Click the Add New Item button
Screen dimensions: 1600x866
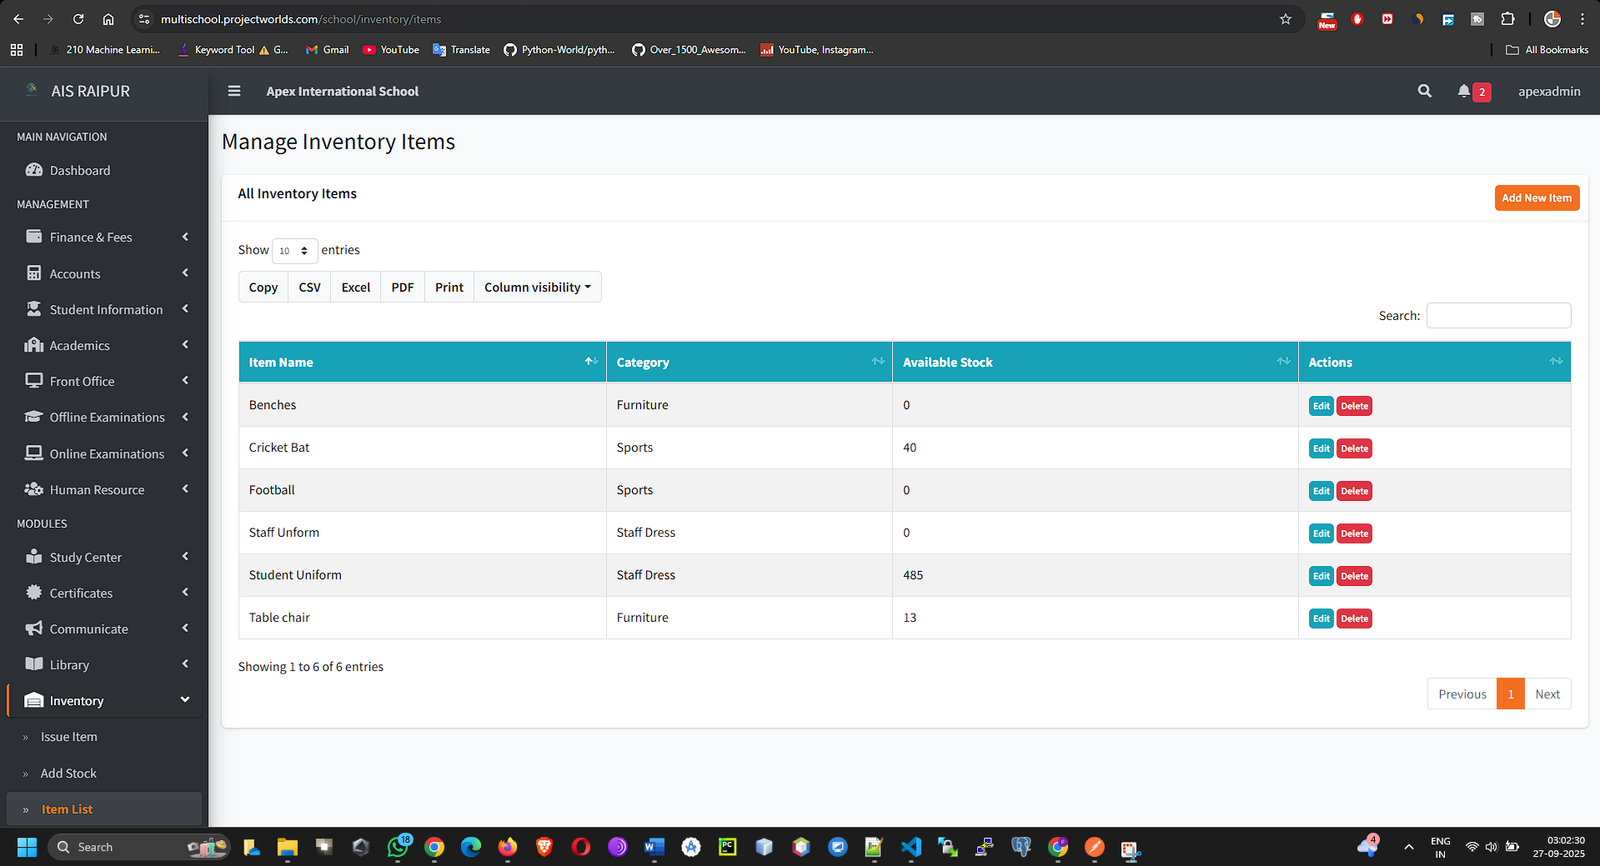(x=1536, y=198)
